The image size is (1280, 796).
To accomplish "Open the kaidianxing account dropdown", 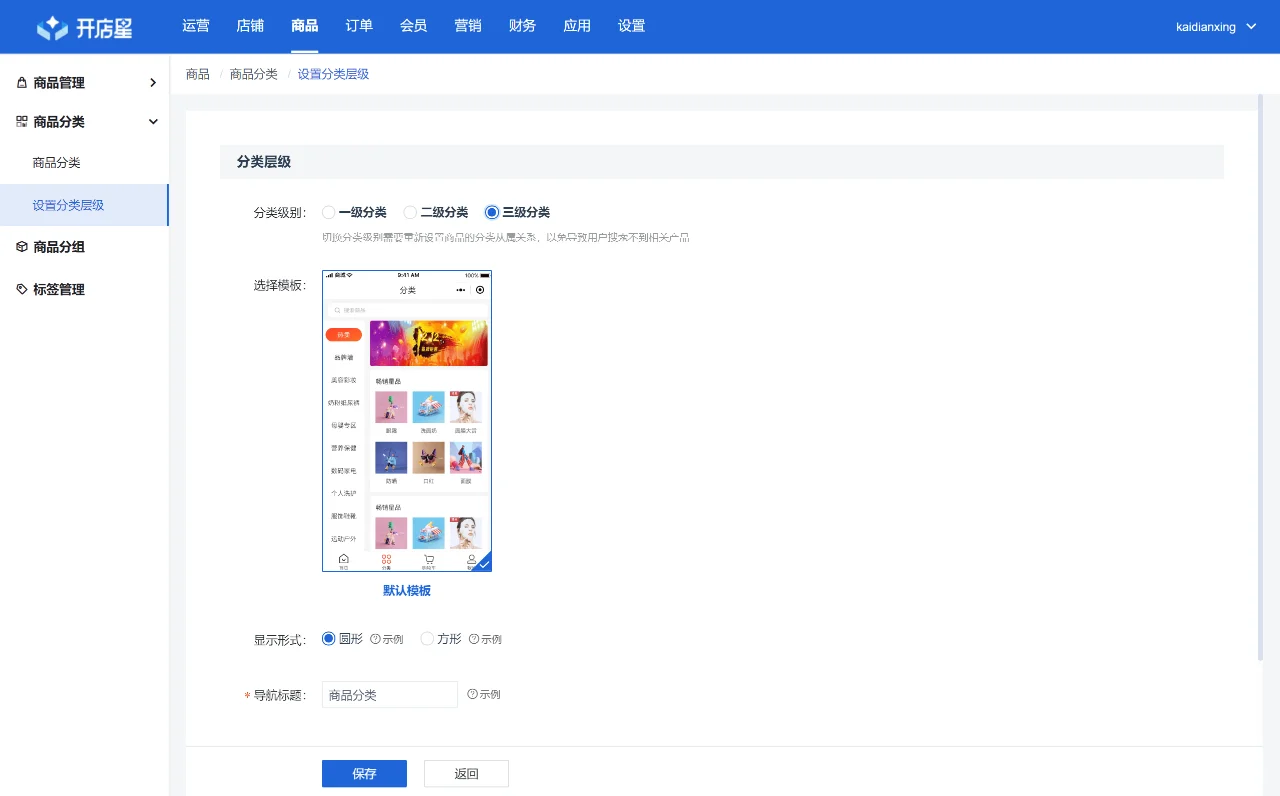I will 1216,27.
